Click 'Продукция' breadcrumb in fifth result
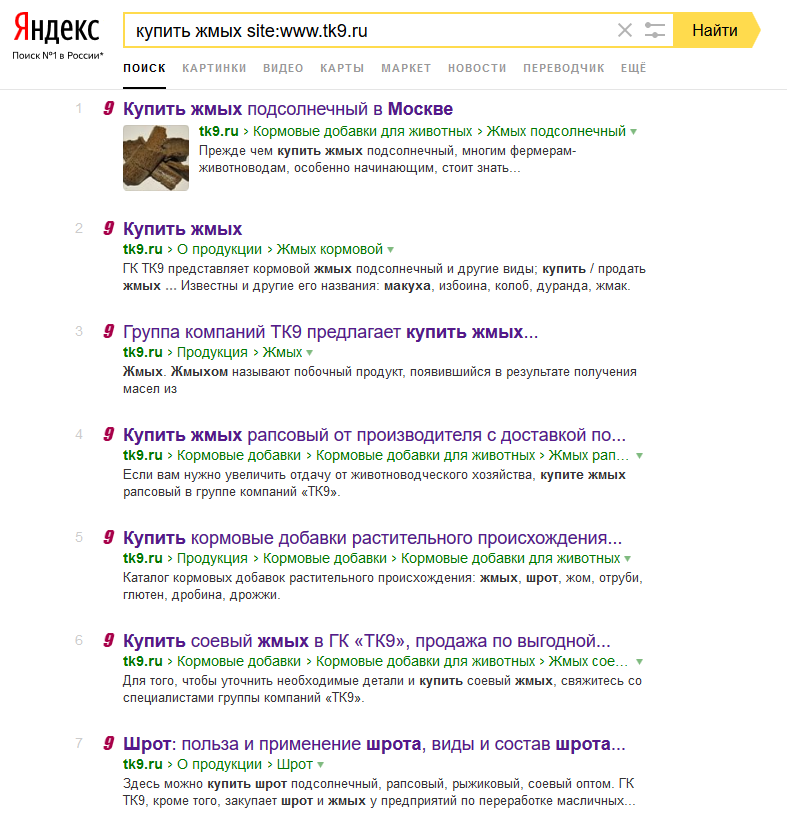Screen dimensions: 787x819 tap(212, 558)
